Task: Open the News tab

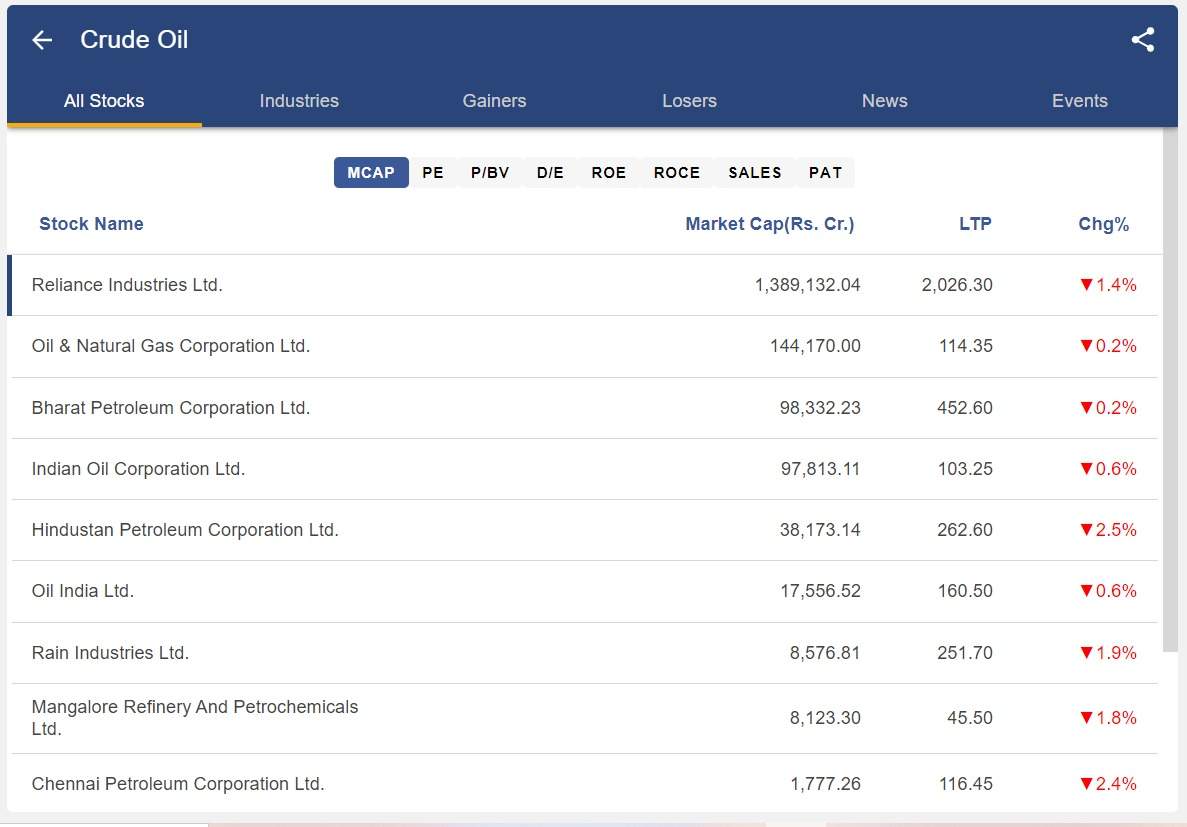Action: (x=884, y=100)
